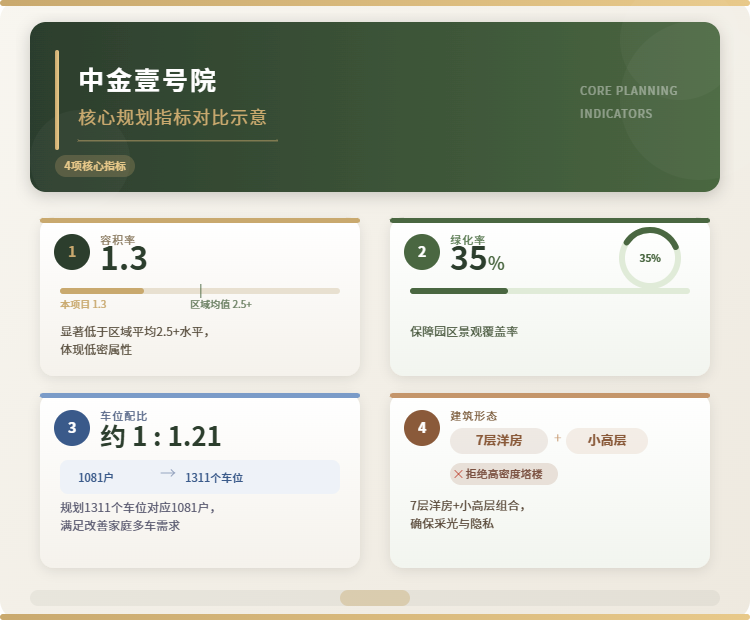Screen dimensions: 750x620
Task: Select the 小高层 chip
Action: [607, 441]
